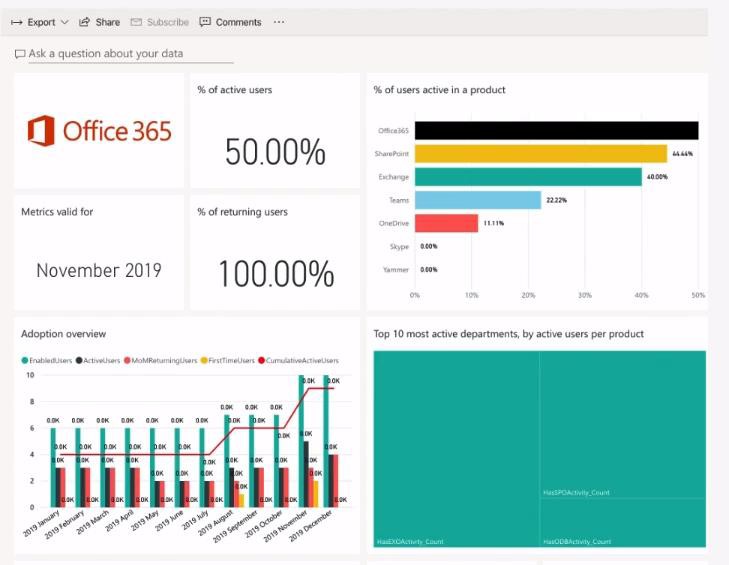Click the Yammer 0.00% label

click(429, 270)
